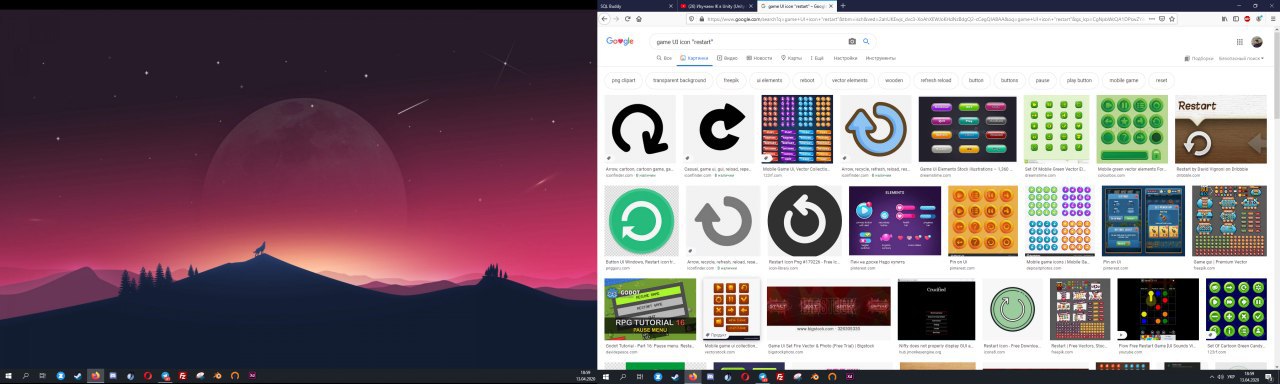Close the Google search tab
1280x384 pixels.
pyautogui.click(x=831, y=5)
